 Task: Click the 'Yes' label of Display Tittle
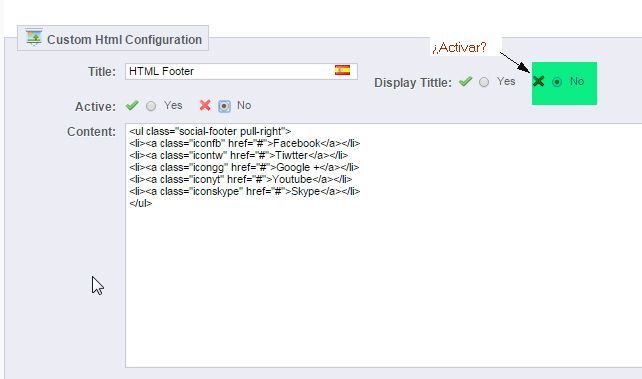click(506, 81)
